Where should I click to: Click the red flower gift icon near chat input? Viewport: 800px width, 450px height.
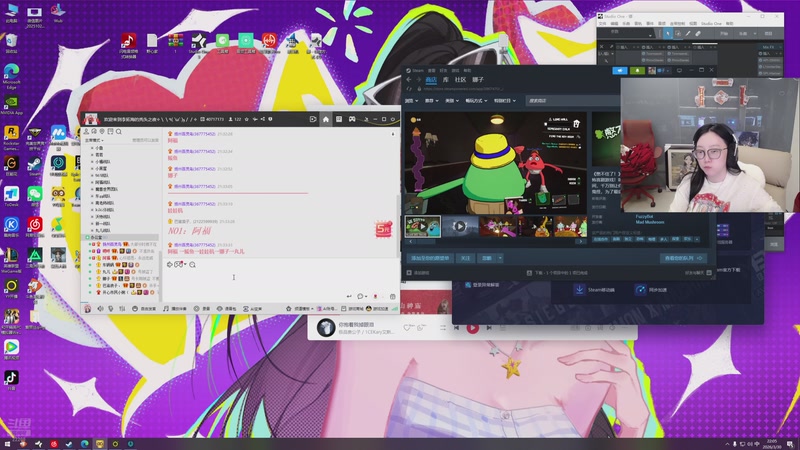(376, 296)
